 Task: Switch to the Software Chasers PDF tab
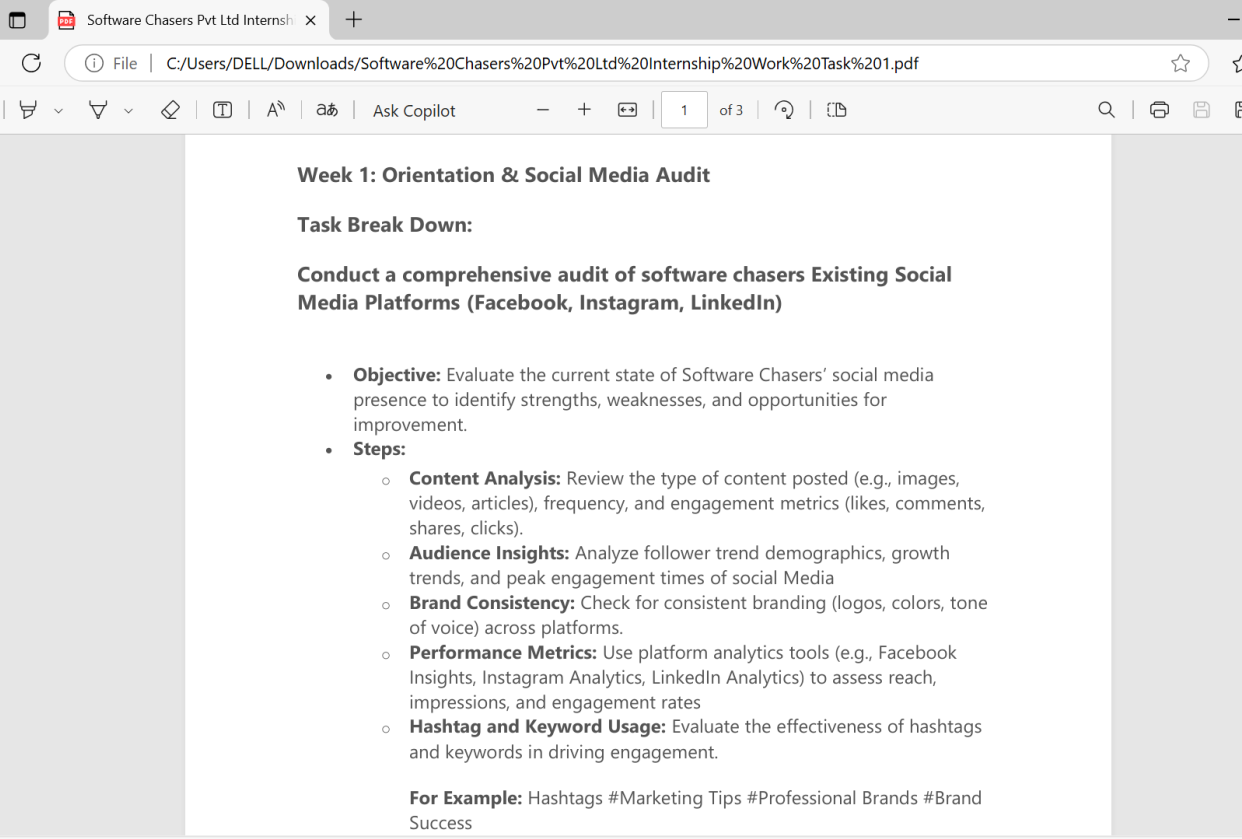tap(188, 20)
